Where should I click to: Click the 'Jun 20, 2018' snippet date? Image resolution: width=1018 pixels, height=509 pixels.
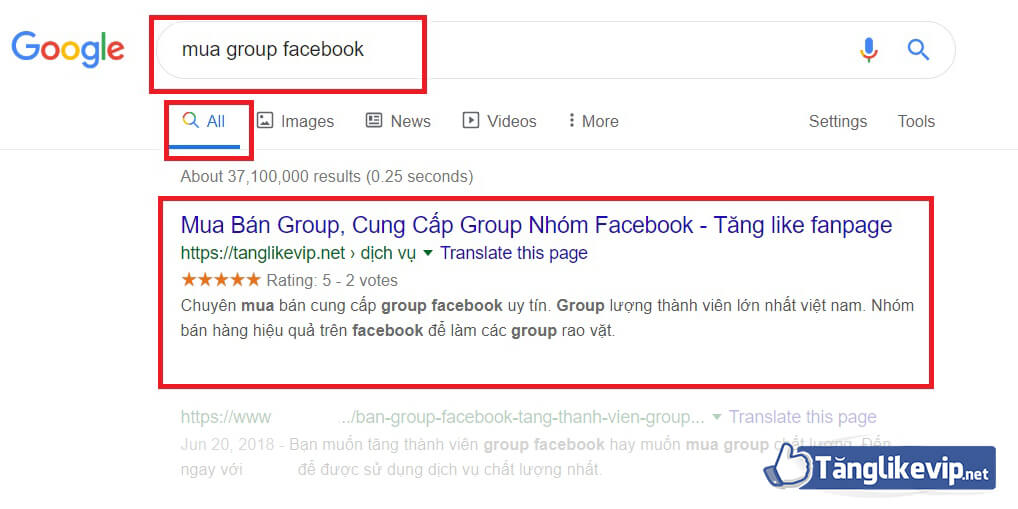point(229,445)
